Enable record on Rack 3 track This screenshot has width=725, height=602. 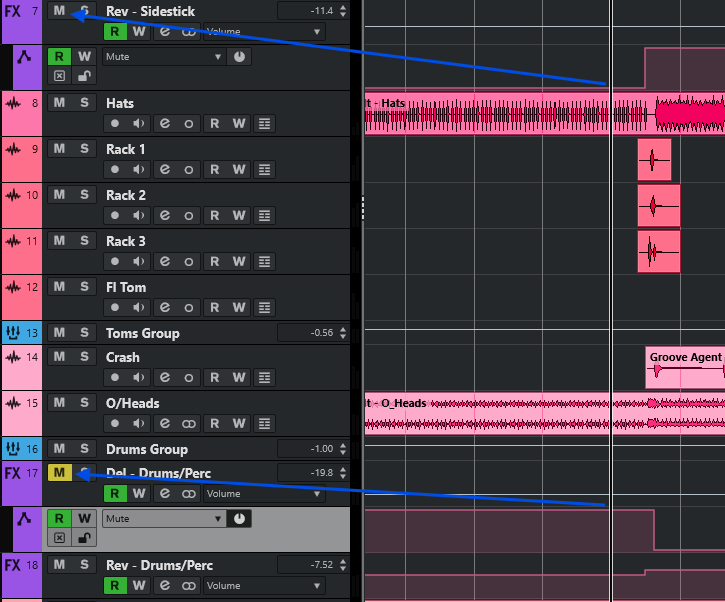tap(115, 261)
